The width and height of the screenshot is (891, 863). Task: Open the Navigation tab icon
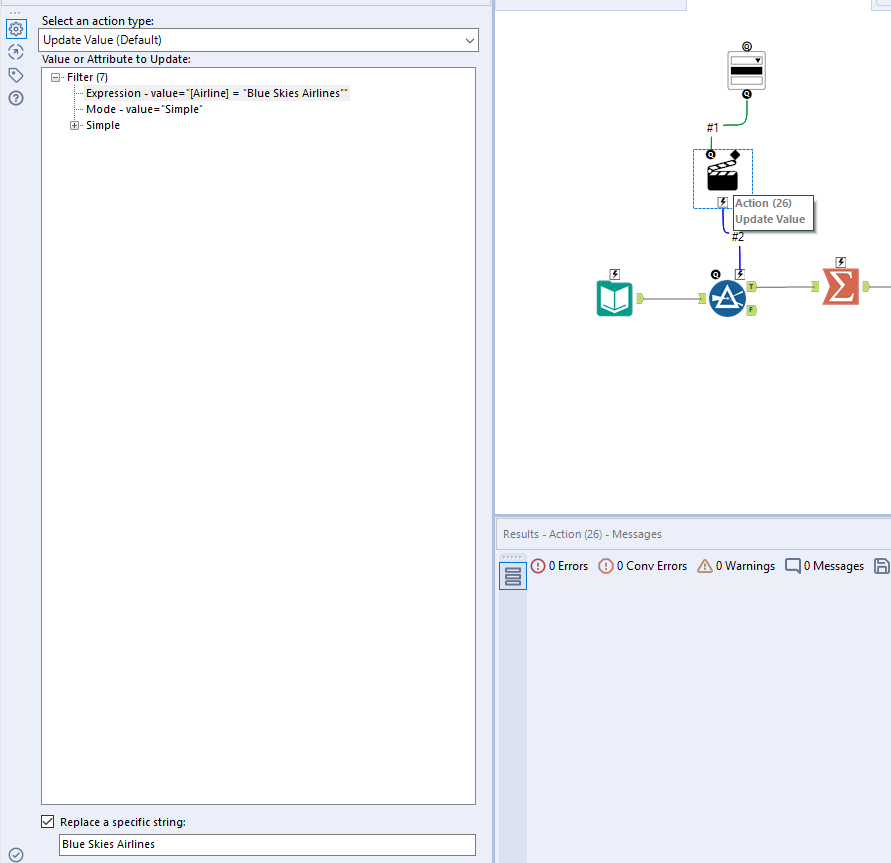coord(16,52)
